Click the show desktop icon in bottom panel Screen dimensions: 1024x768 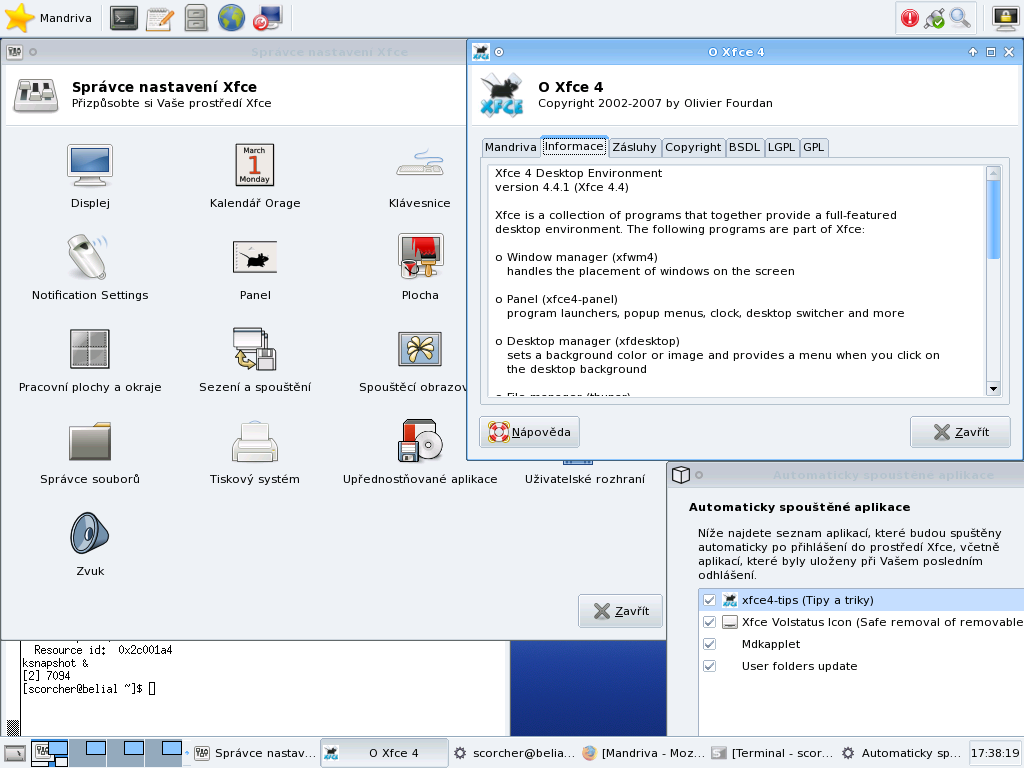tap(14, 753)
